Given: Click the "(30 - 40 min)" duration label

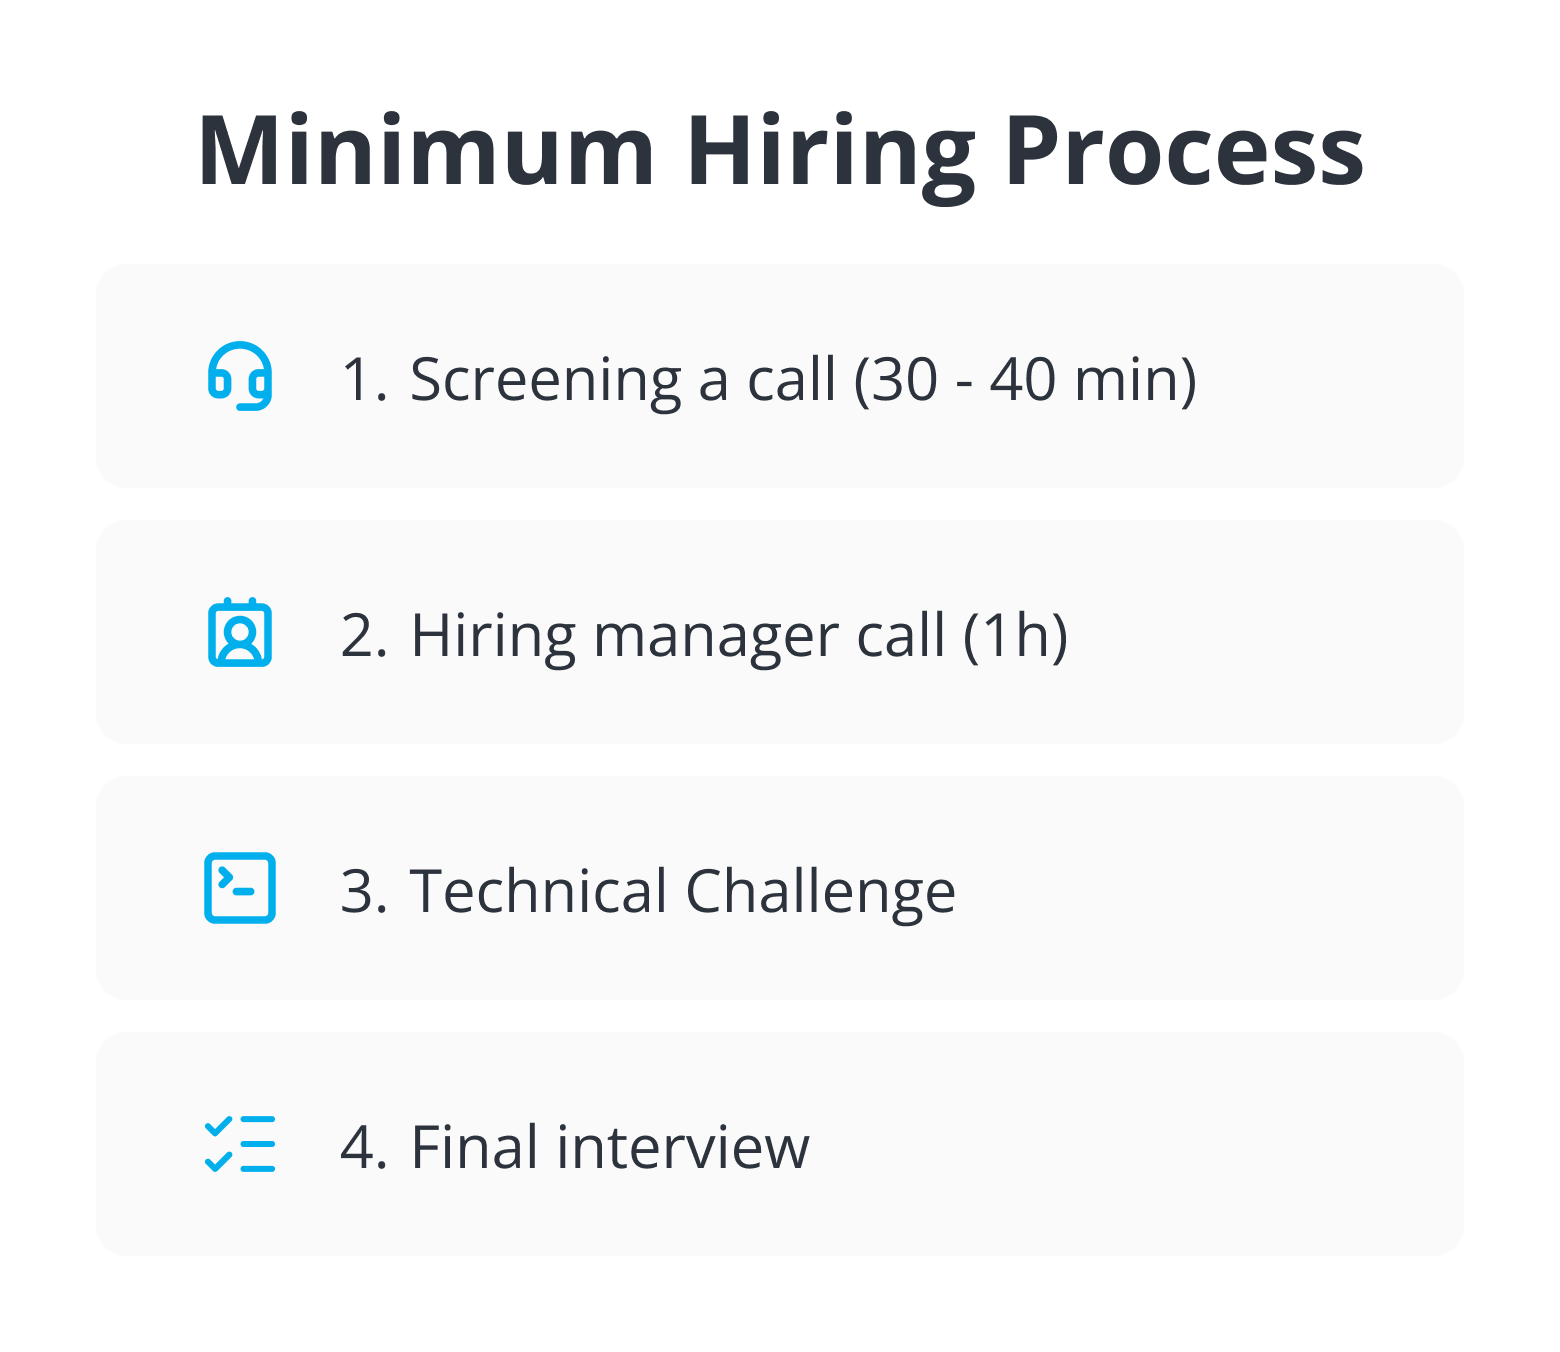Looking at the screenshot, I should (1025, 380).
